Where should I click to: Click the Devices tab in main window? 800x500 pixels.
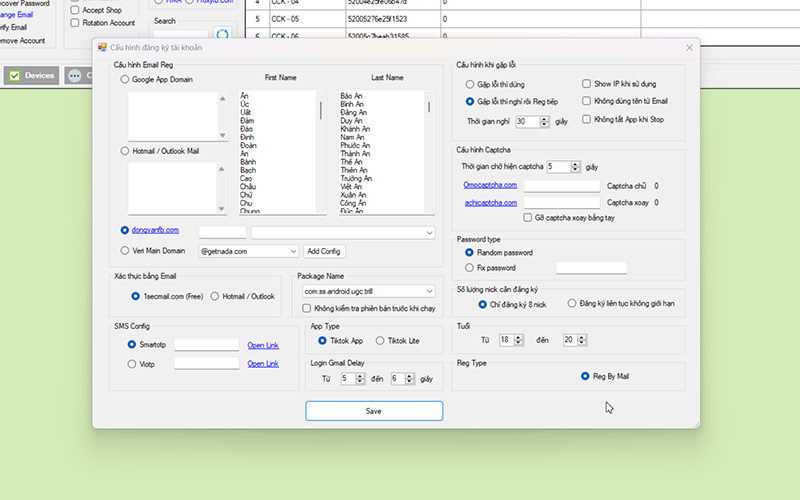[32, 76]
